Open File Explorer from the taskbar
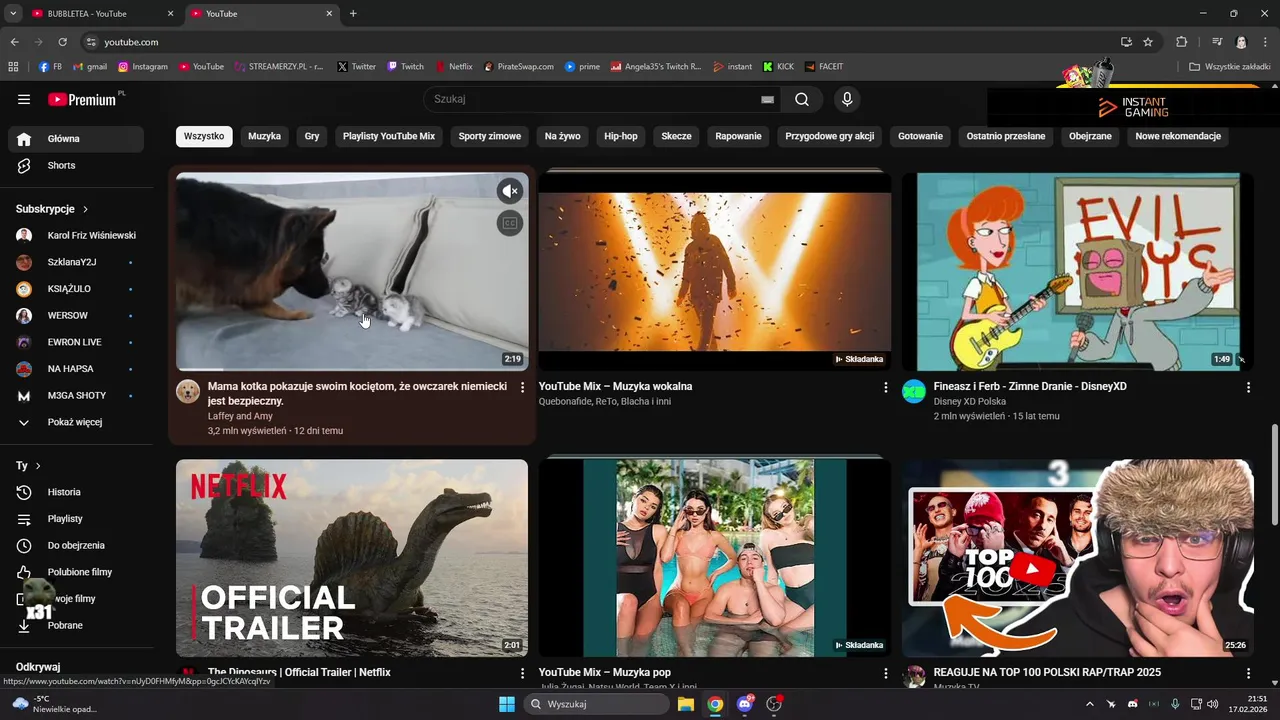The image size is (1280, 720). point(686,704)
